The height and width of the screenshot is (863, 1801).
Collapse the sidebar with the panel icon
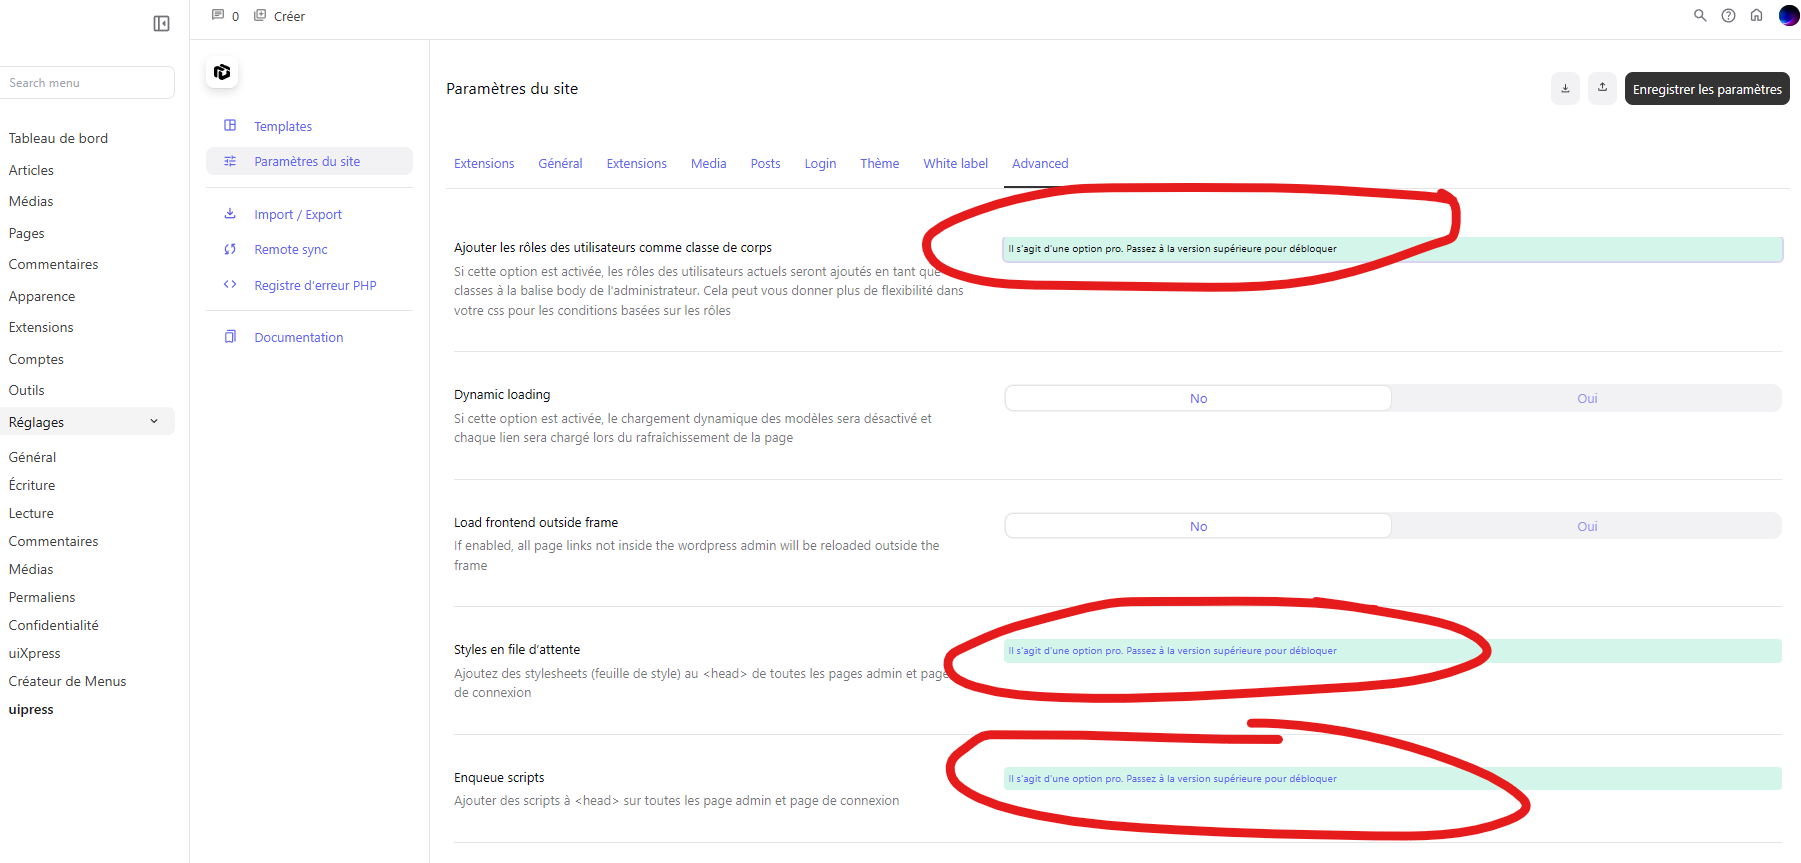(161, 23)
